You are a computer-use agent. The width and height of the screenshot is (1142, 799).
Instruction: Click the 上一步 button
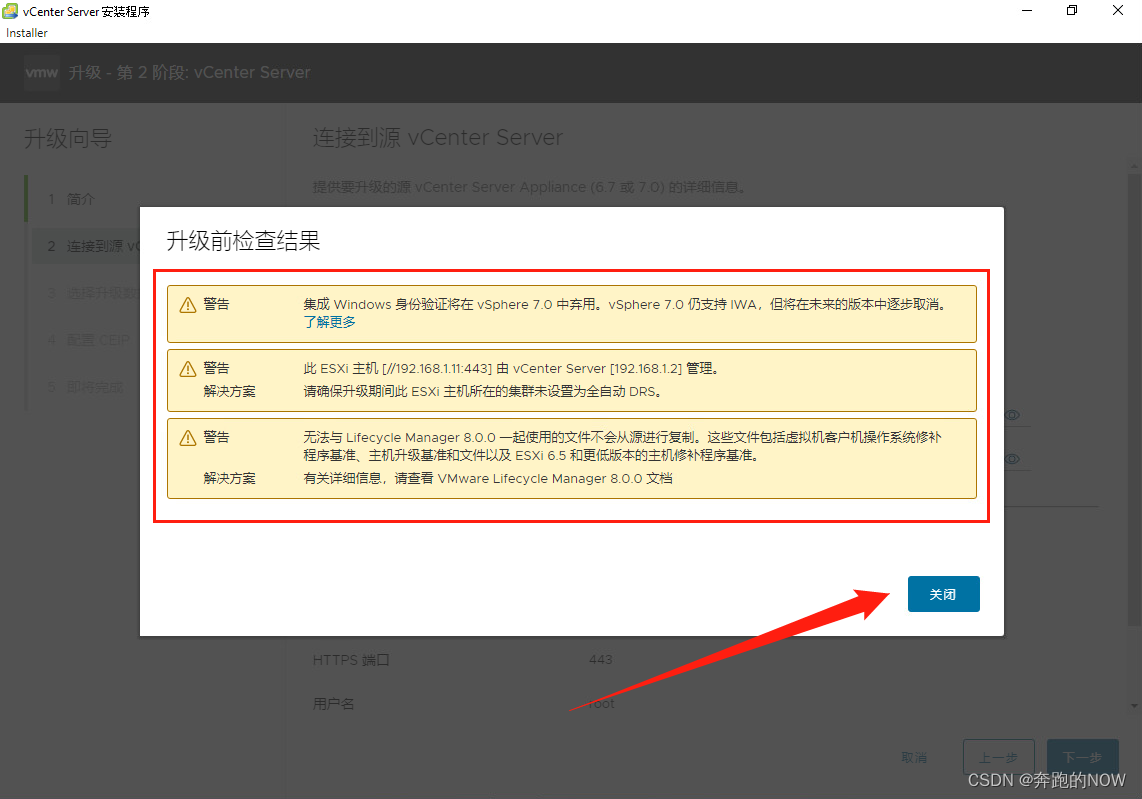click(998, 757)
